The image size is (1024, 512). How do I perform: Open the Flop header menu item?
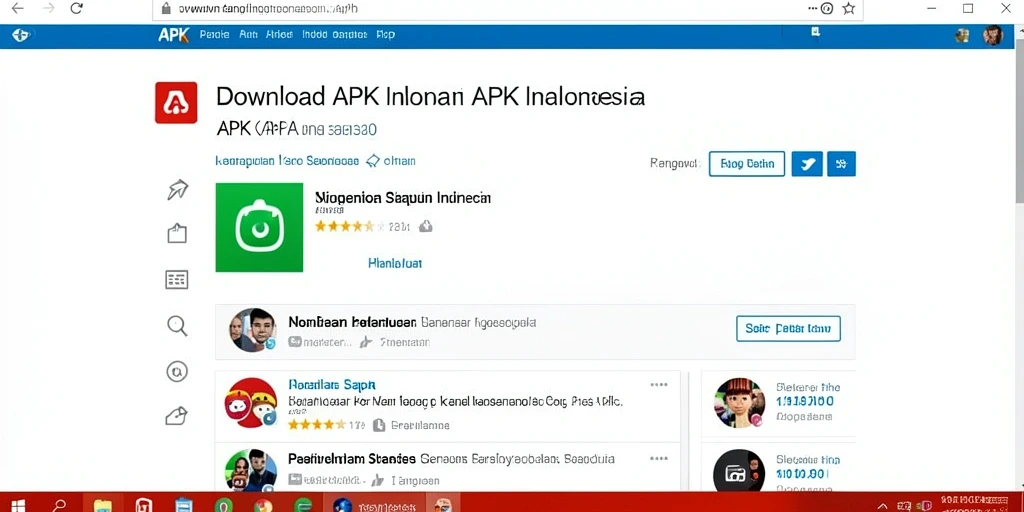385,35
